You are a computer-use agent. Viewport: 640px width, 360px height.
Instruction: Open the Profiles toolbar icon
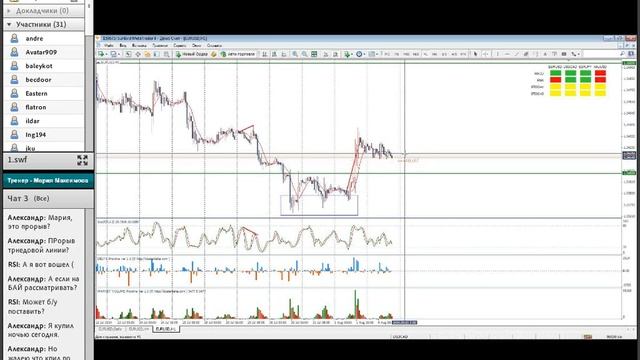113,54
